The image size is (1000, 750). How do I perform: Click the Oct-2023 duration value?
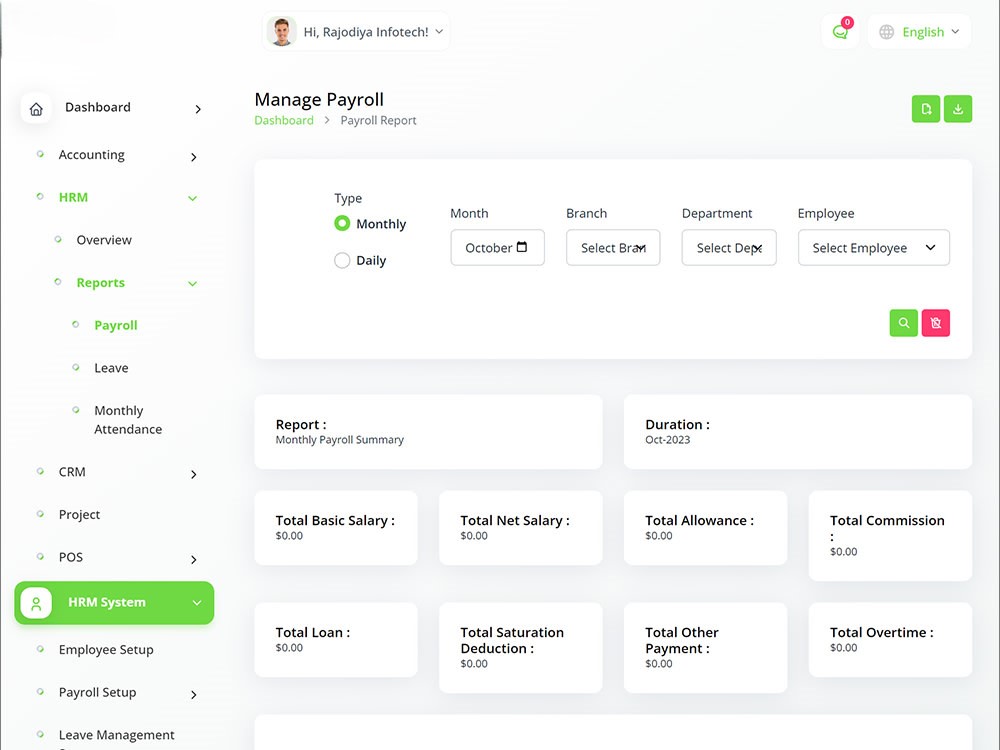coord(667,439)
